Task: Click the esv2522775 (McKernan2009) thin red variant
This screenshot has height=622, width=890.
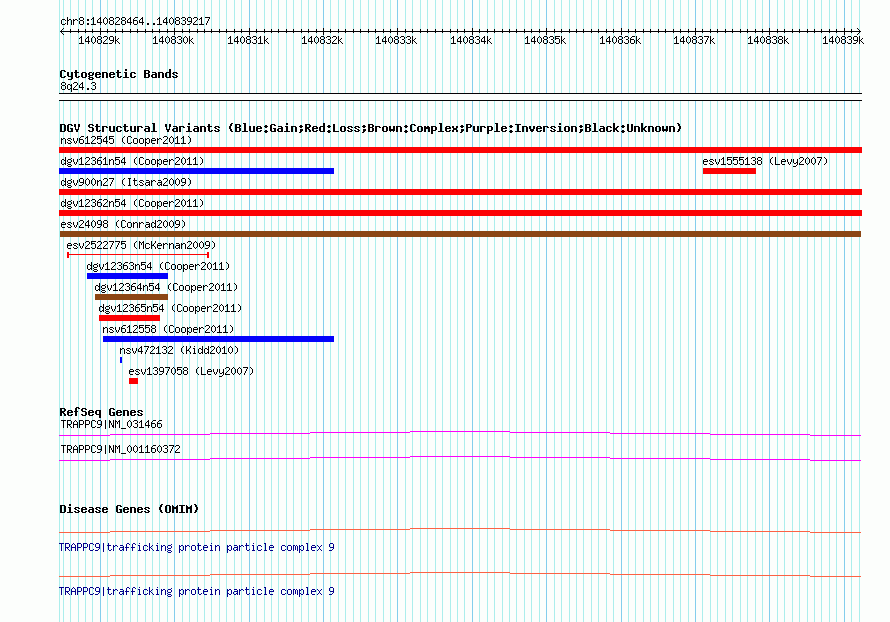Action: 138,255
